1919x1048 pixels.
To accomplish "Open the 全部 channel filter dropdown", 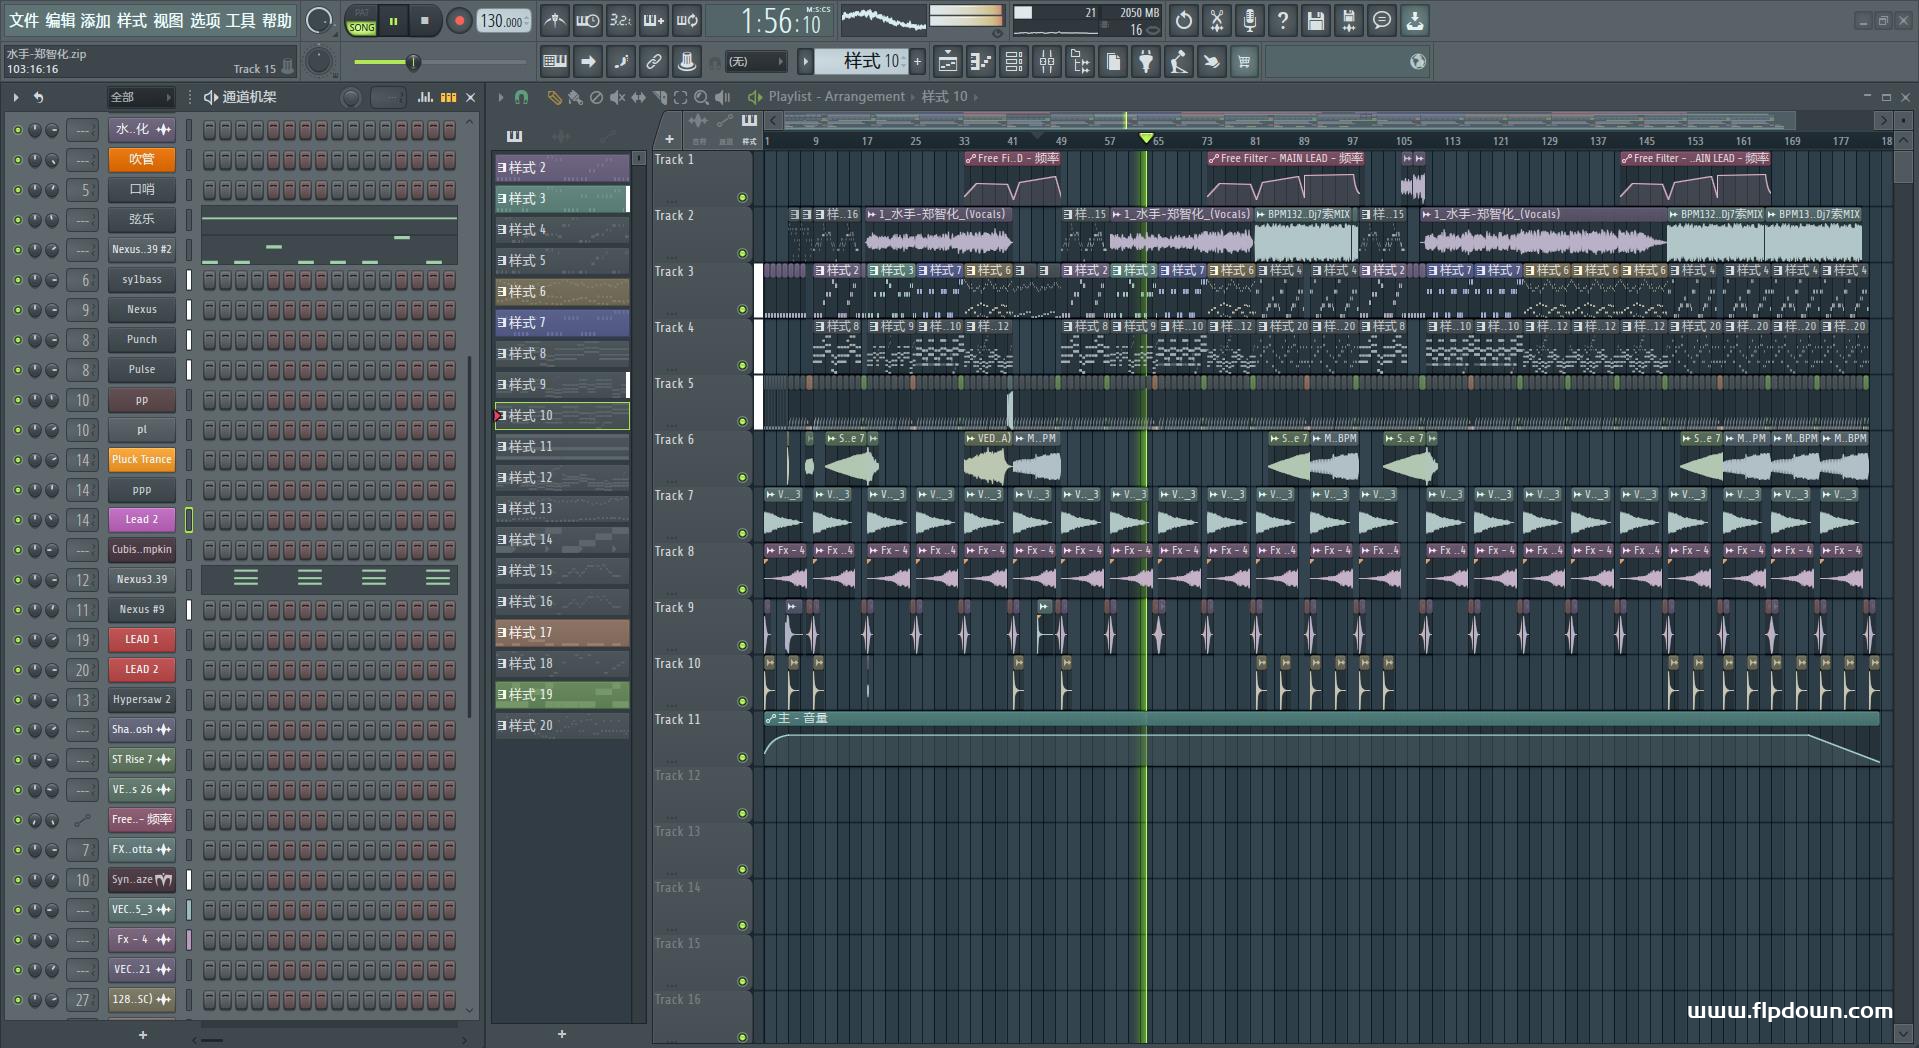I will click(141, 97).
